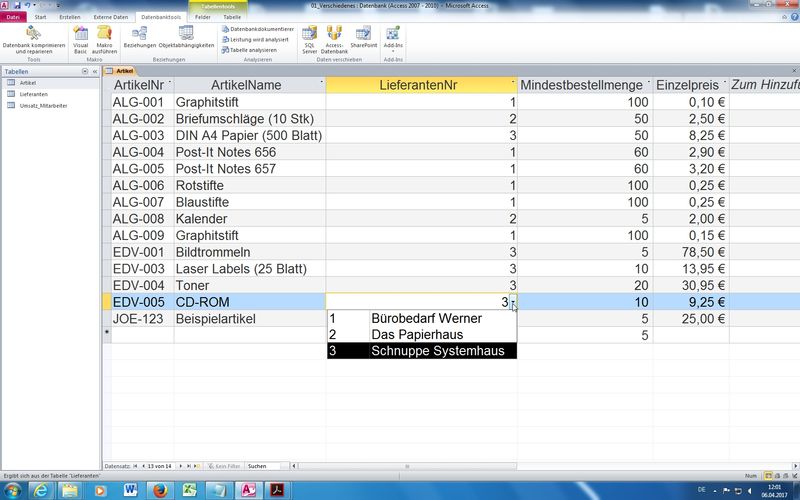The width and height of the screenshot is (800, 500).
Task: Open the Visual Basic editor
Action: 81,35
